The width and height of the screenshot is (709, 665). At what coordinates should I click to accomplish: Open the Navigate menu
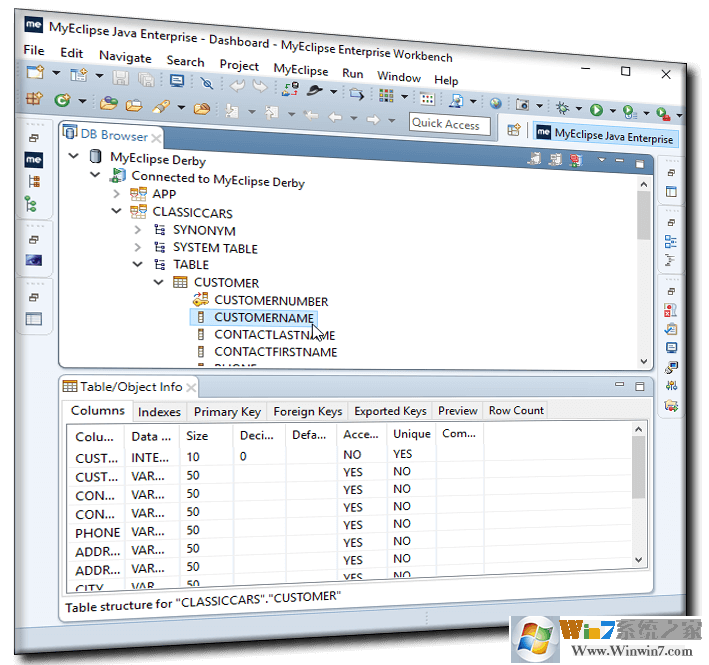point(125,57)
